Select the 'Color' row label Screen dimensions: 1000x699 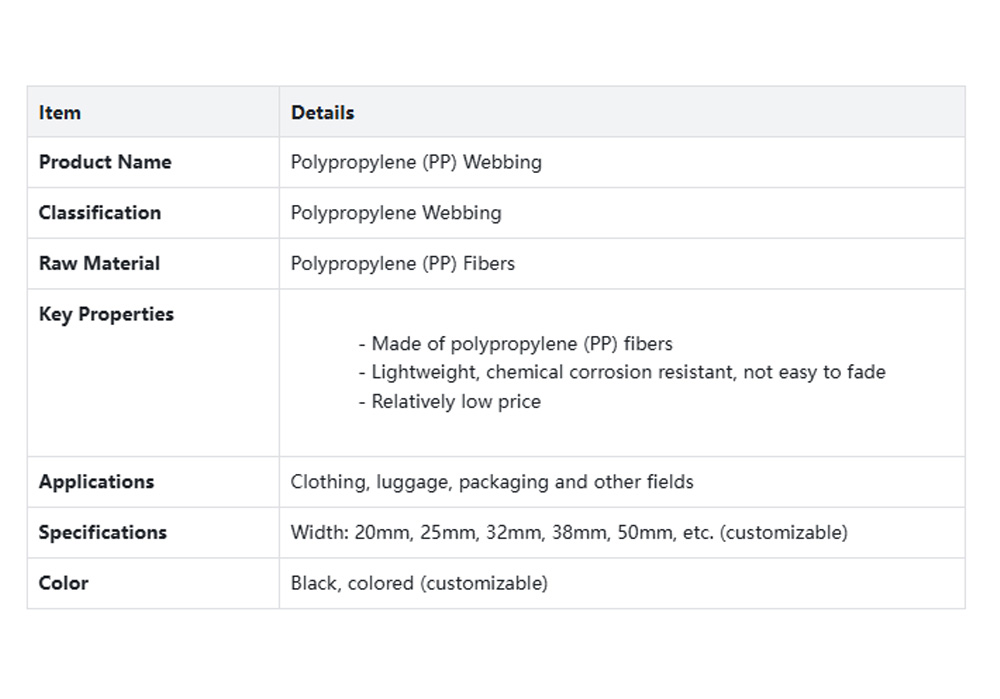[64, 583]
